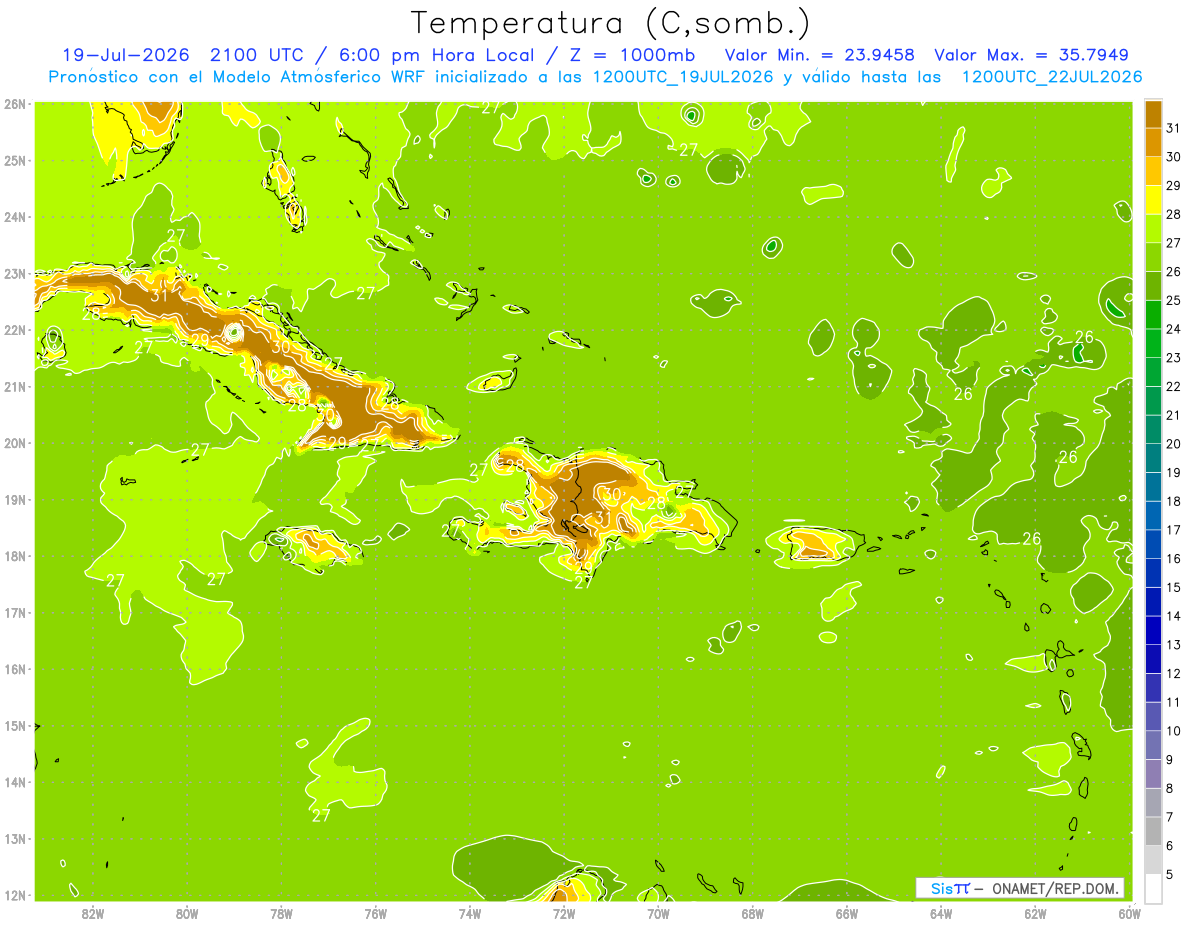Click latitude axis label "20N"
The height and width of the screenshot is (927, 1200).
pyautogui.click(x=14, y=443)
